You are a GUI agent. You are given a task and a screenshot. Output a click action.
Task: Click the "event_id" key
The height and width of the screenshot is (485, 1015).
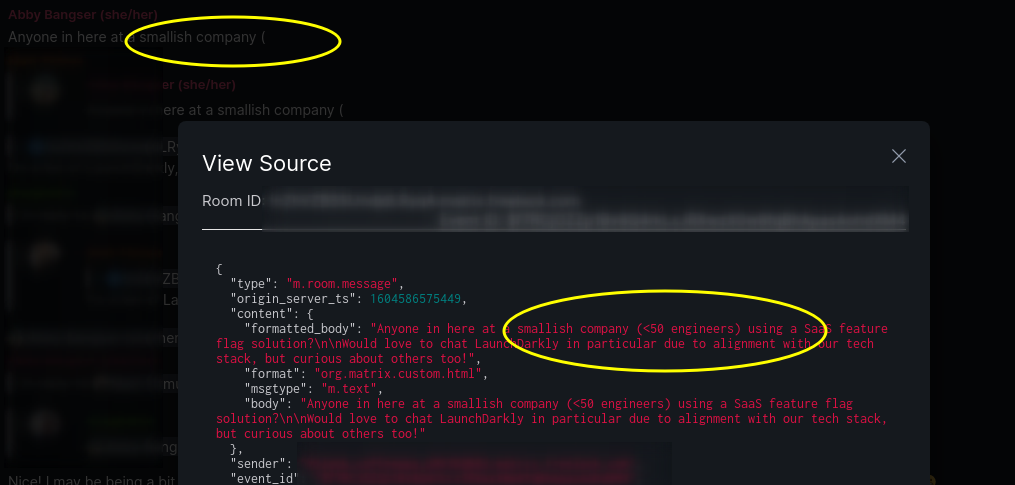tap(262, 479)
